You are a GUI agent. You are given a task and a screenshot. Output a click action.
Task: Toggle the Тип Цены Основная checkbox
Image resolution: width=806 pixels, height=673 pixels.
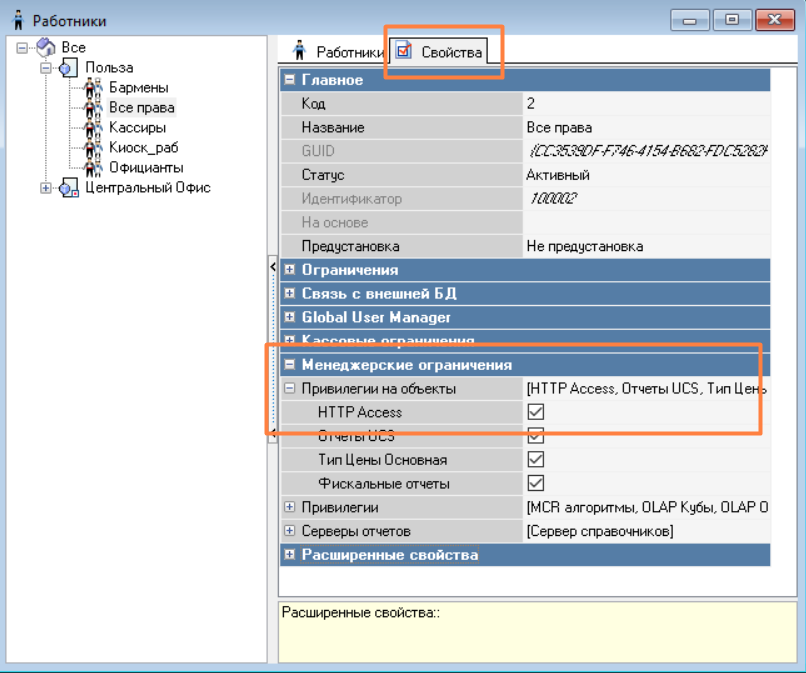pyautogui.click(x=536, y=460)
